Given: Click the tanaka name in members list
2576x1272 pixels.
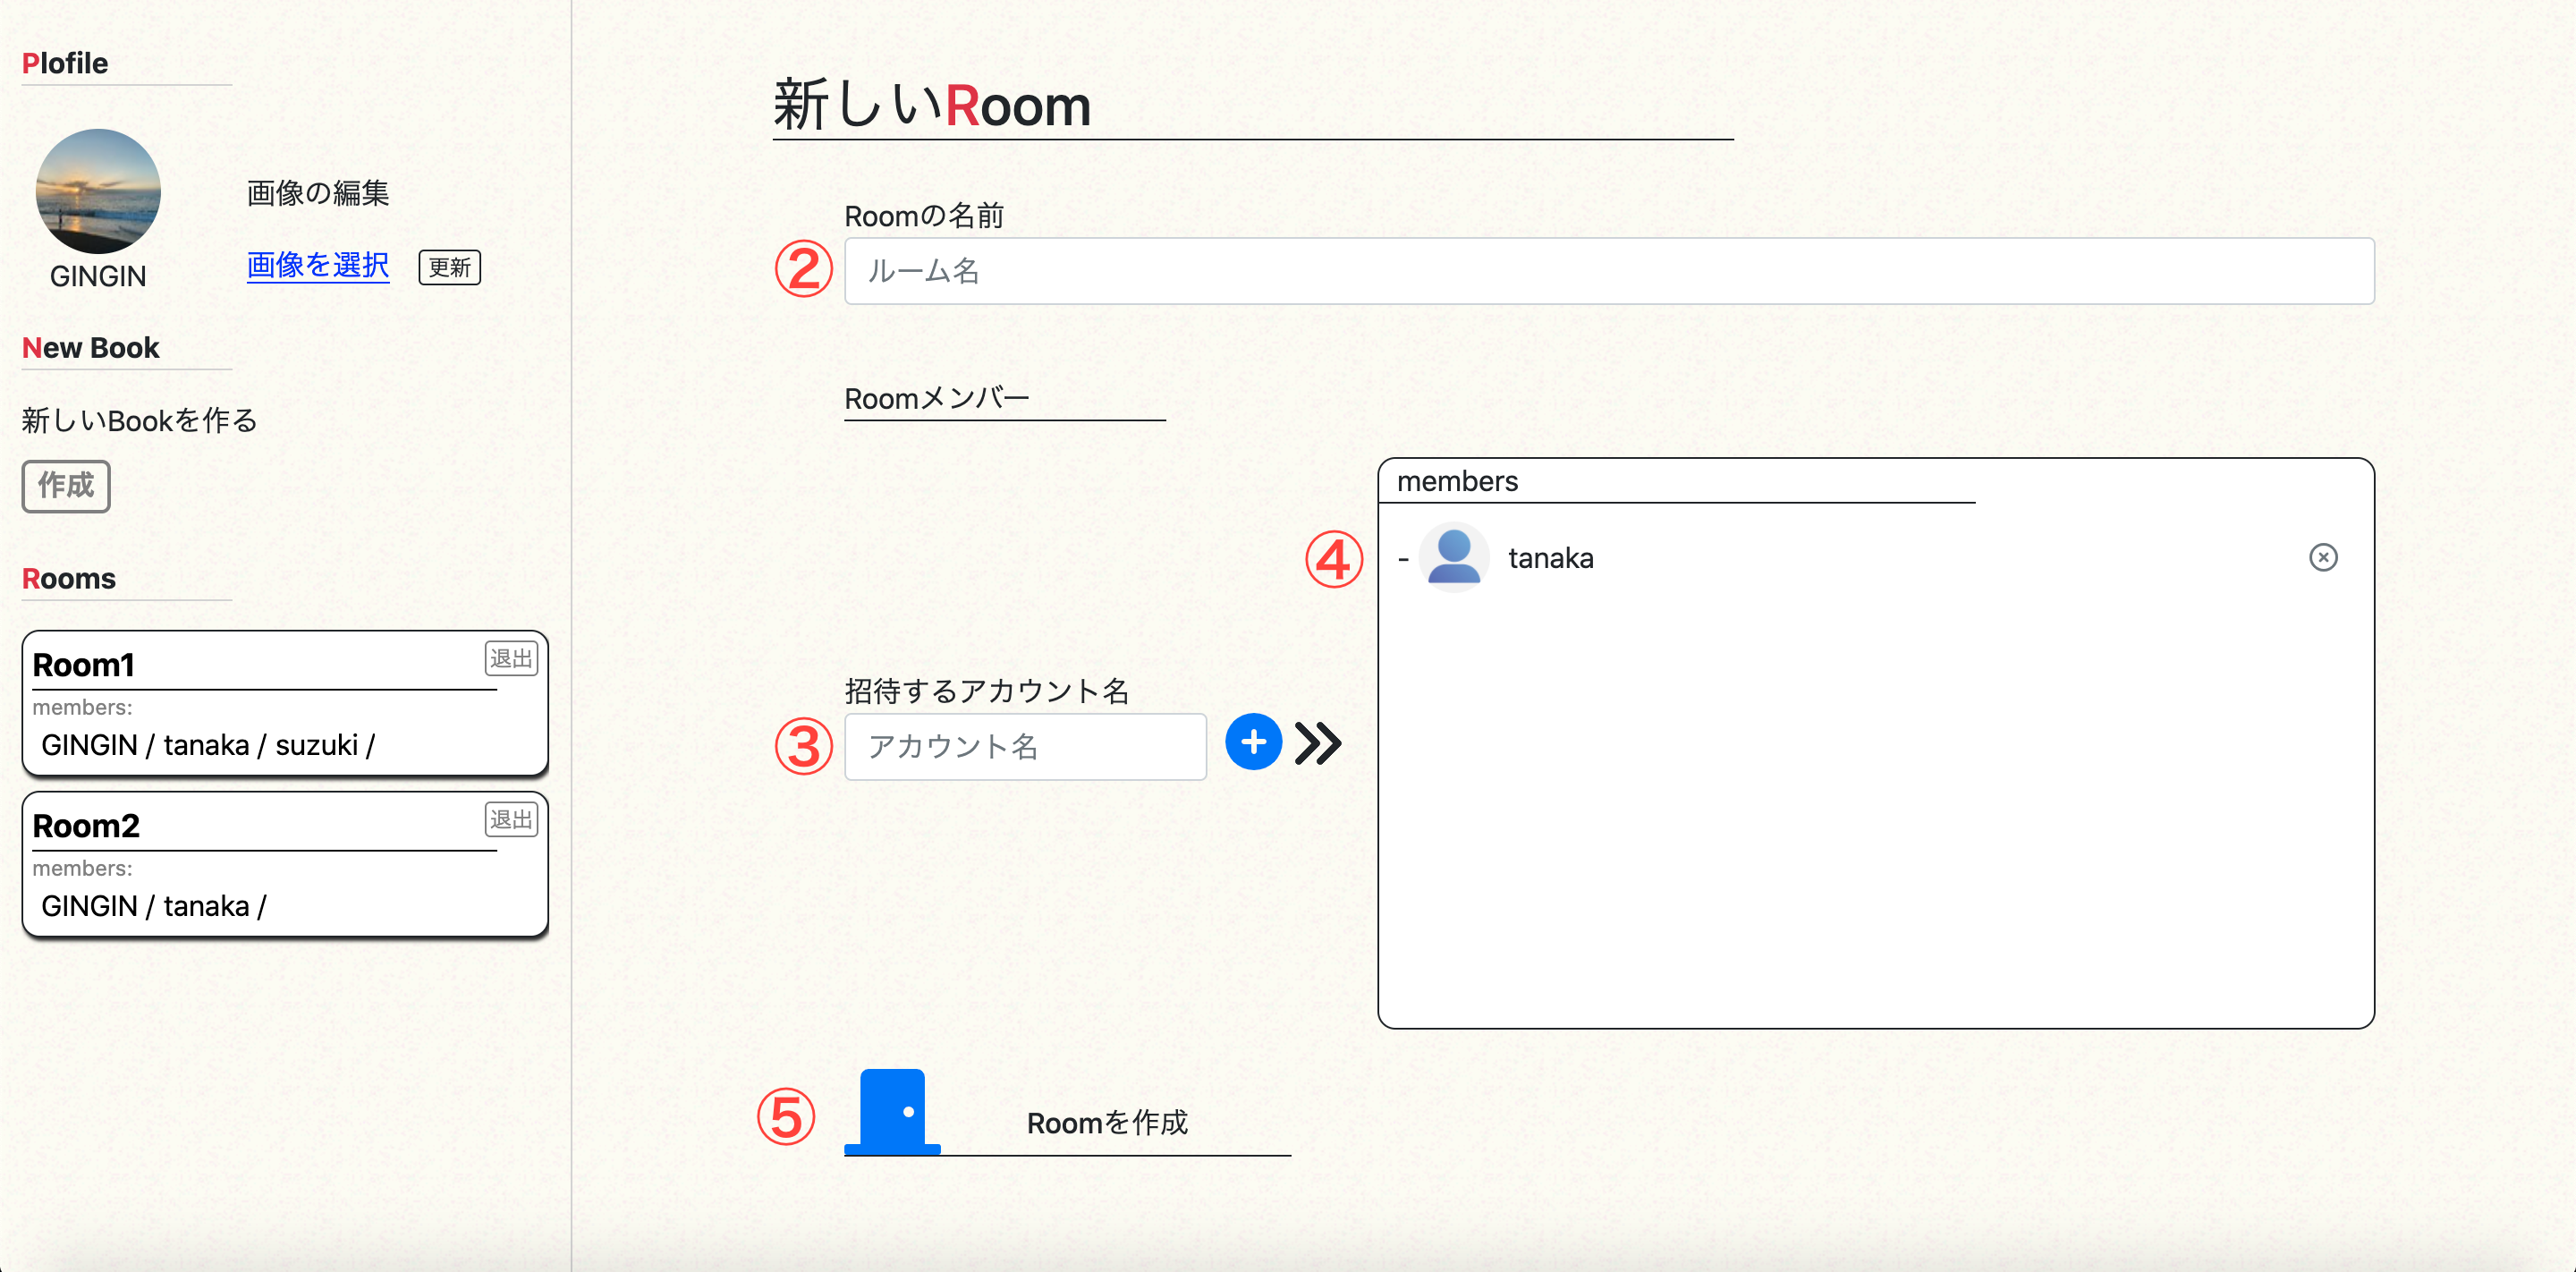Looking at the screenshot, I should click(x=1551, y=558).
